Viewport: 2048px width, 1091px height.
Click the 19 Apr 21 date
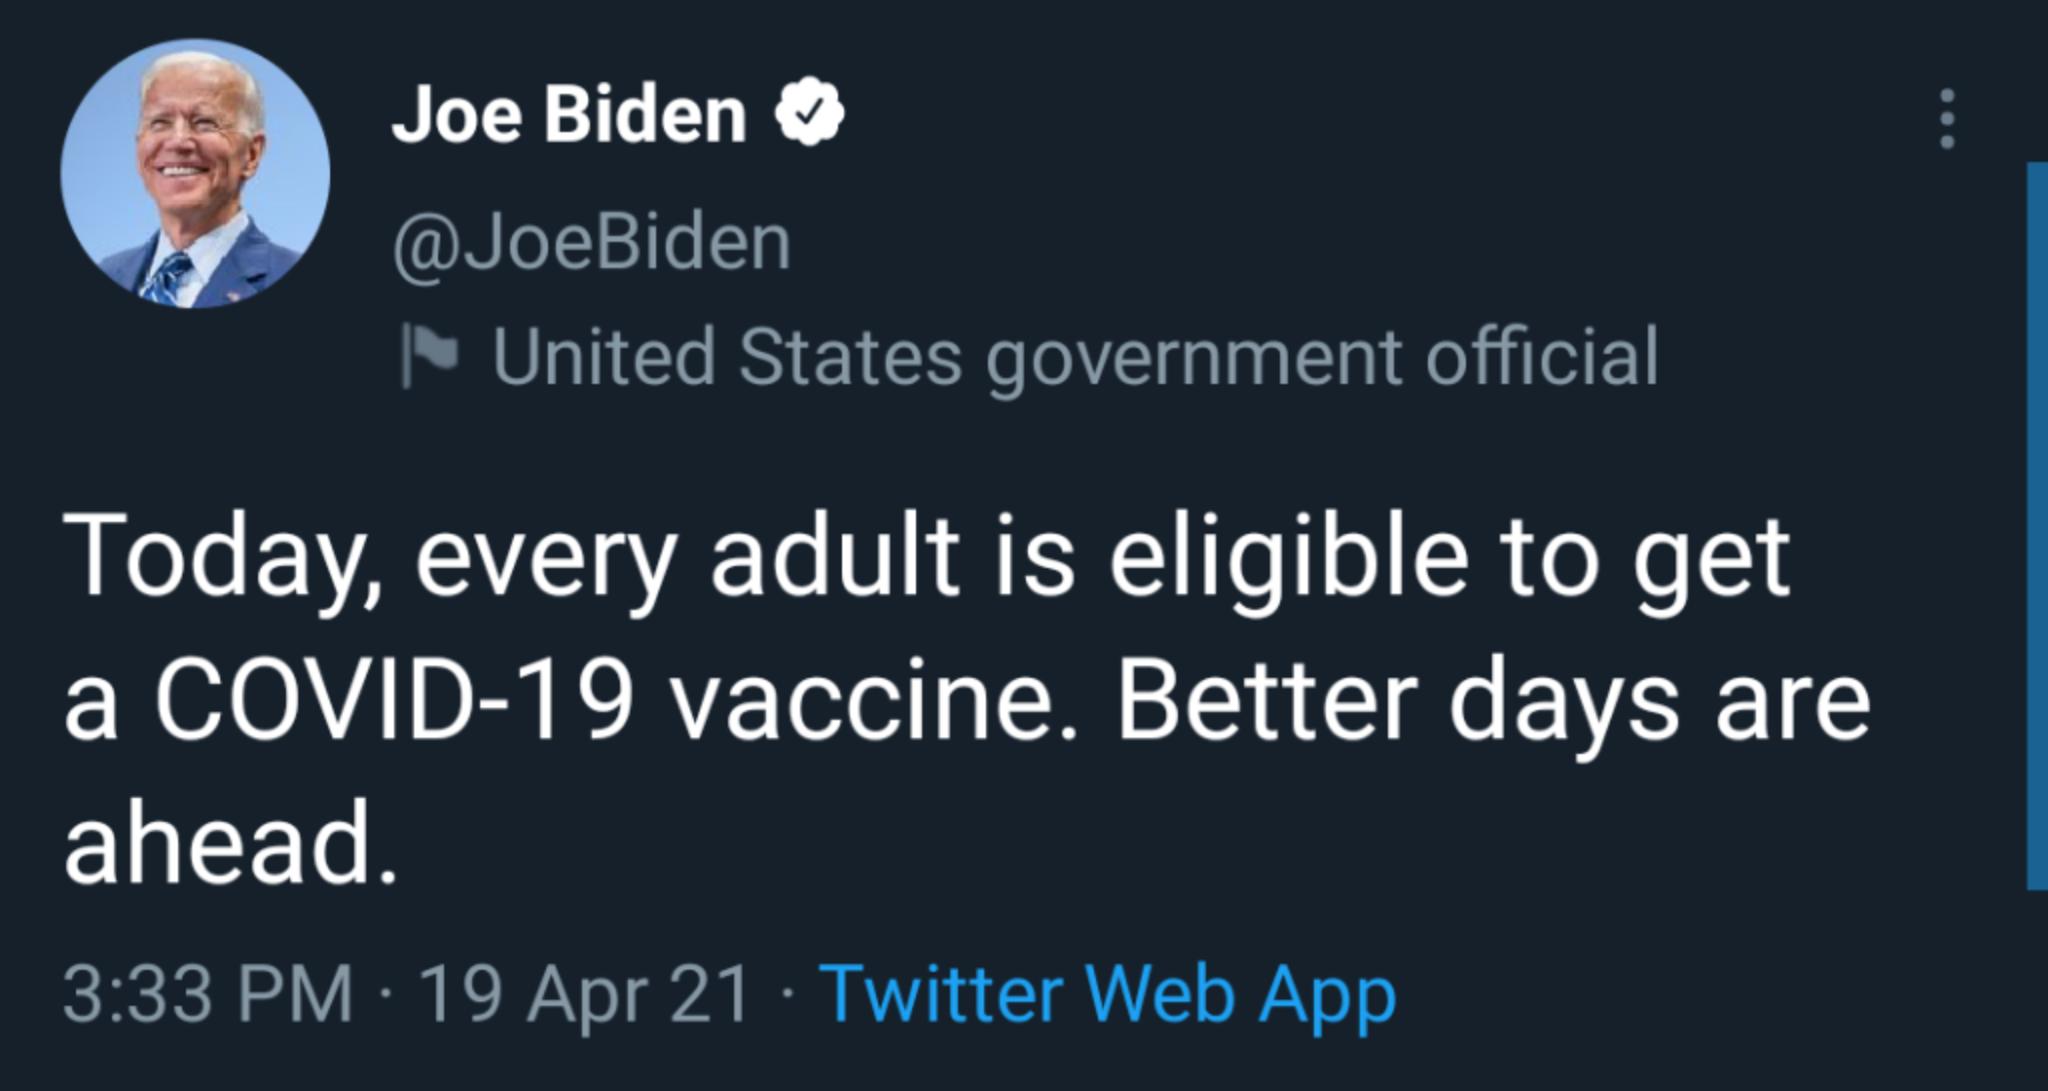(585, 994)
